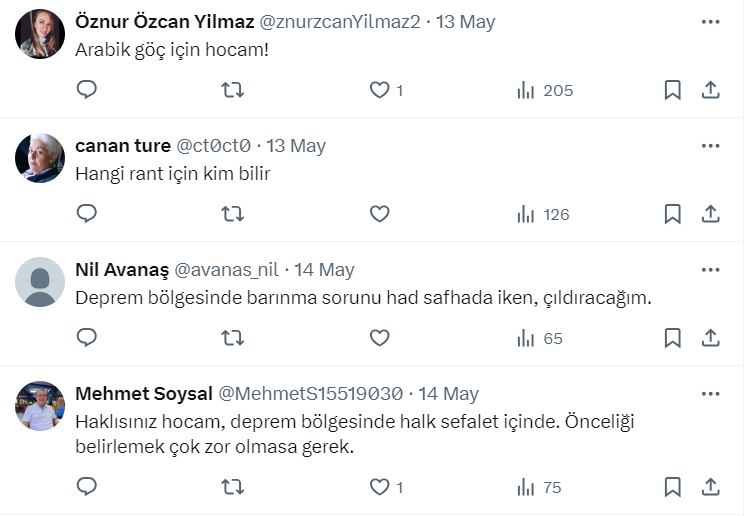Like the 'Hangi rant için' tweet
The height and width of the screenshot is (516, 754).
pos(379,214)
